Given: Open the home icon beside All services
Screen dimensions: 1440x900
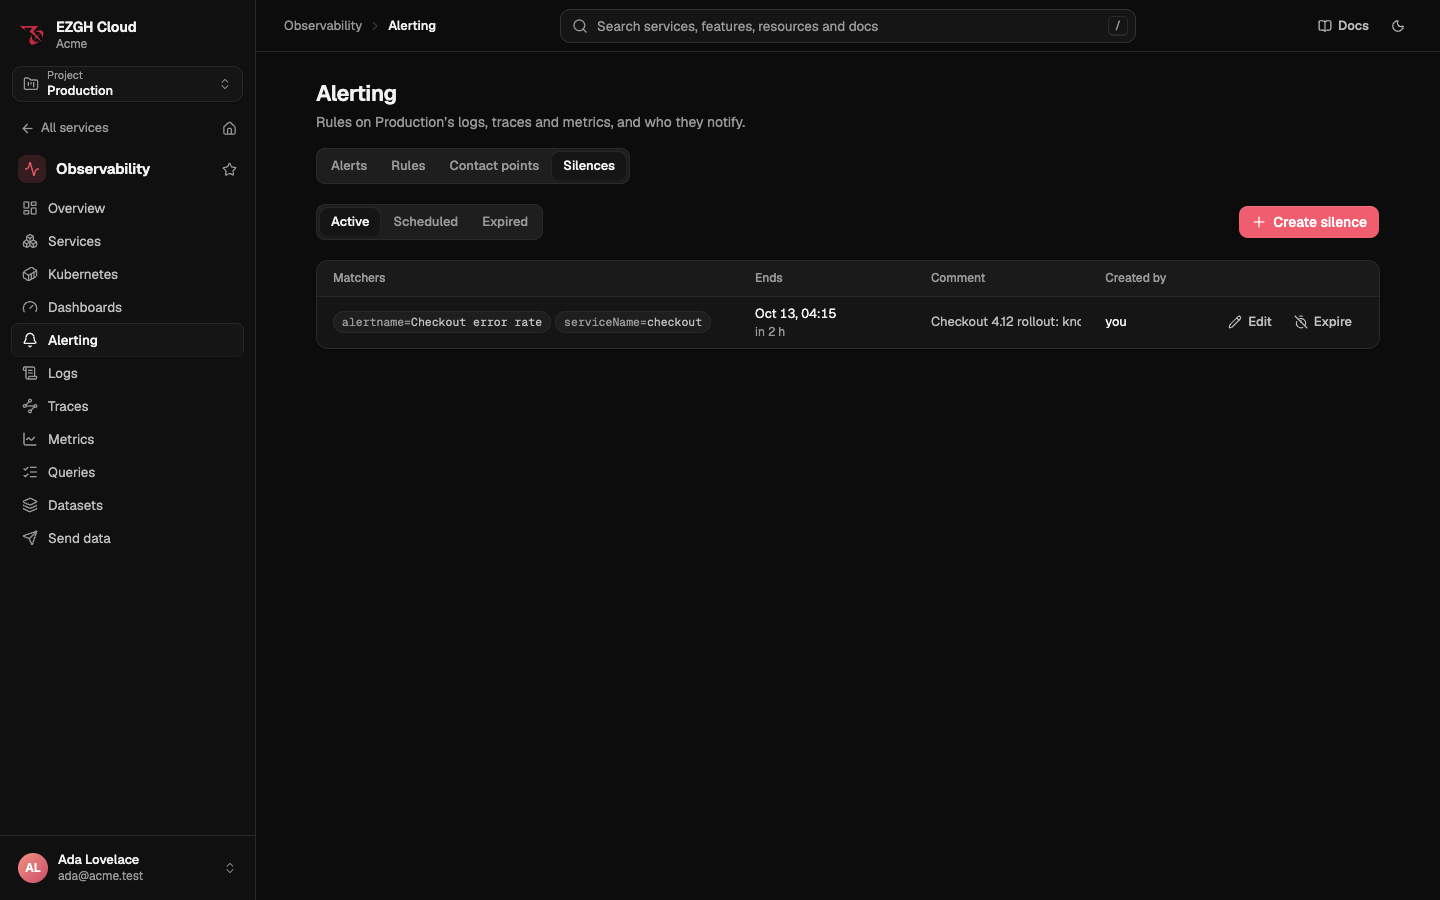Looking at the screenshot, I should click(x=229, y=128).
